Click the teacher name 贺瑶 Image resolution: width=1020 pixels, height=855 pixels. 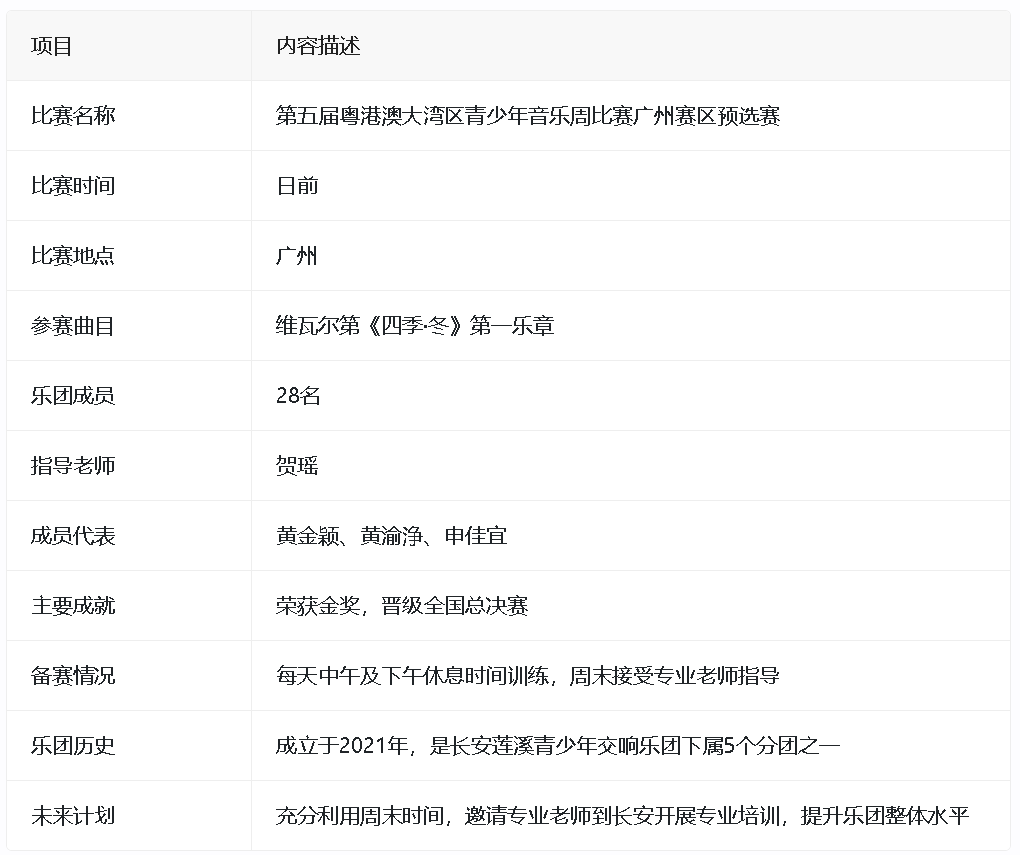(x=297, y=466)
